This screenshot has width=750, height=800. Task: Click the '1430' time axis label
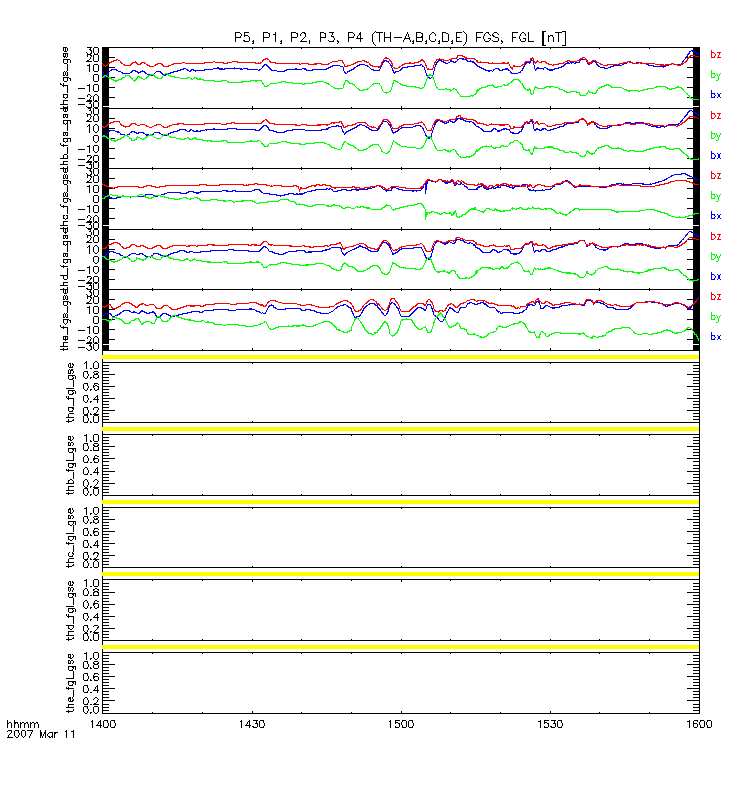pyautogui.click(x=252, y=724)
